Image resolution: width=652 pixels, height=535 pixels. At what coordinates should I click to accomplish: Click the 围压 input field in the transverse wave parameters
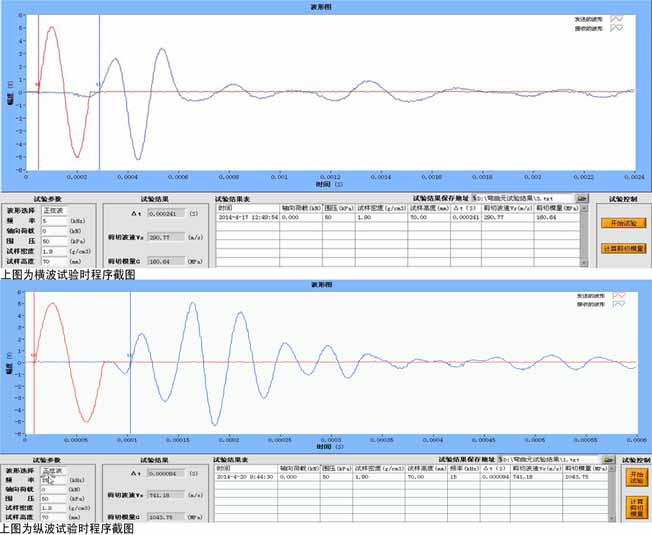click(53, 240)
